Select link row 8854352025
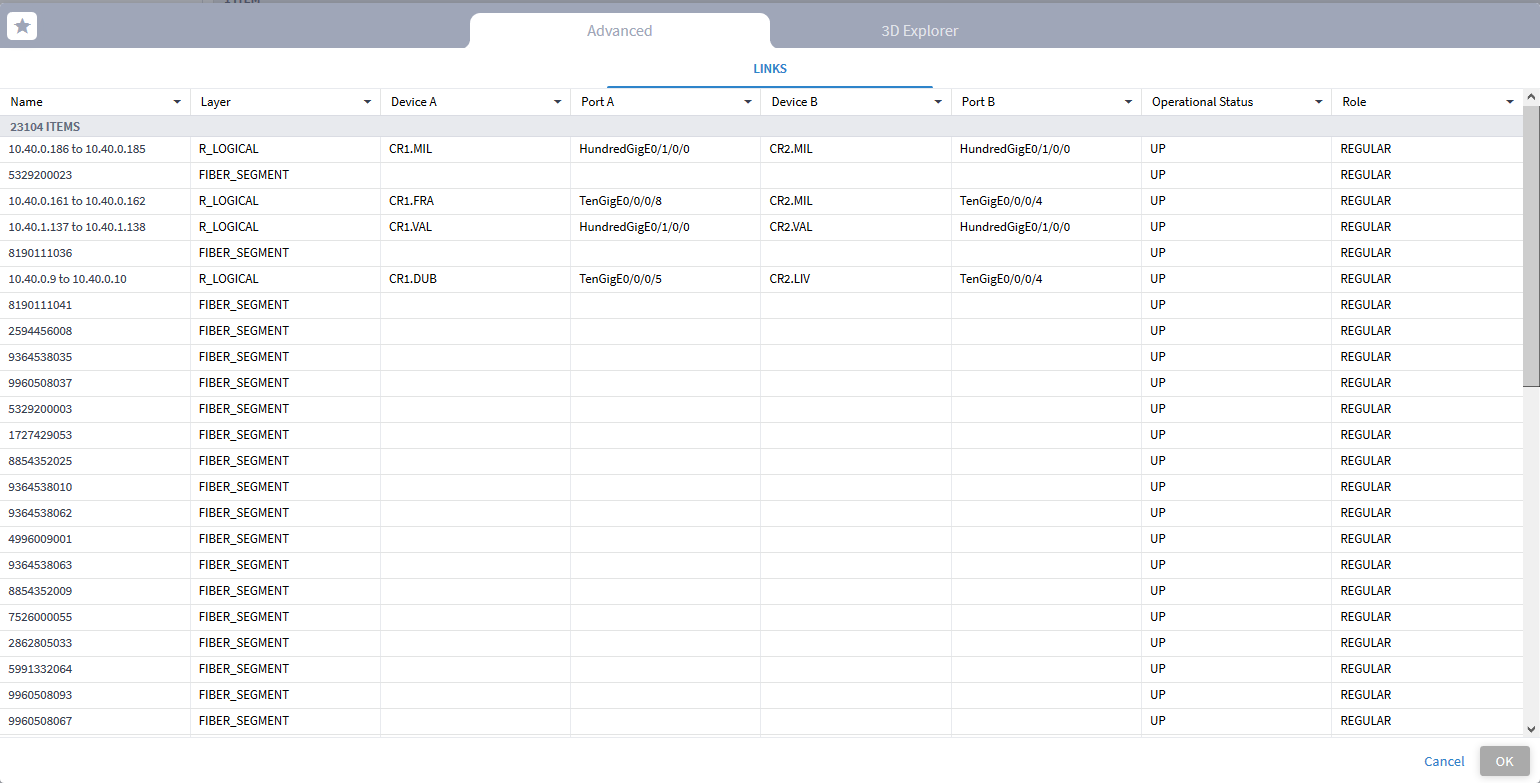1540x783 pixels. (x=761, y=461)
